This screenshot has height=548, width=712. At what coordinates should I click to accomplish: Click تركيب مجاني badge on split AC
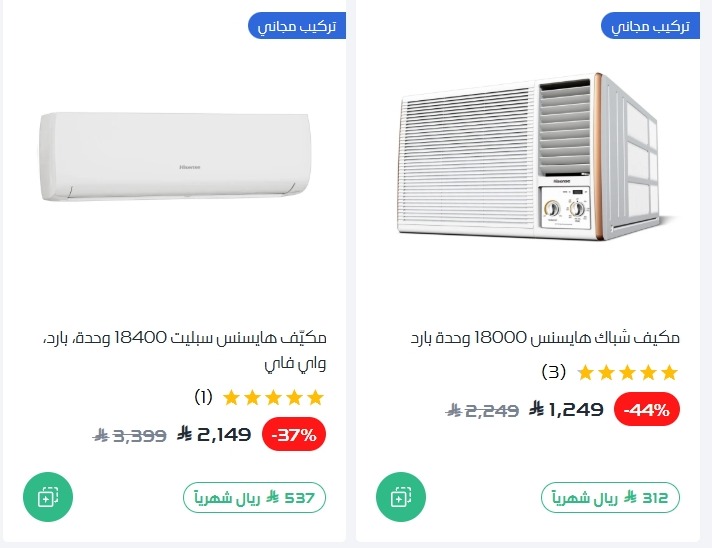coord(297,27)
